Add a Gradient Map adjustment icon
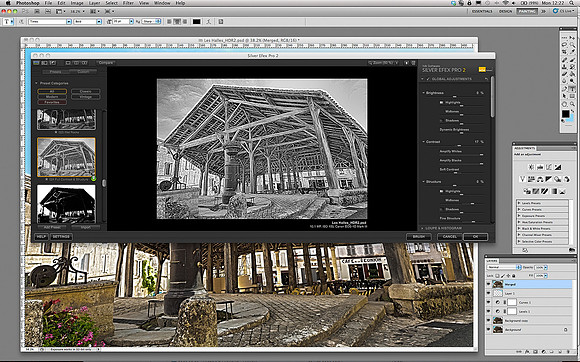The image size is (580, 362). point(554,191)
